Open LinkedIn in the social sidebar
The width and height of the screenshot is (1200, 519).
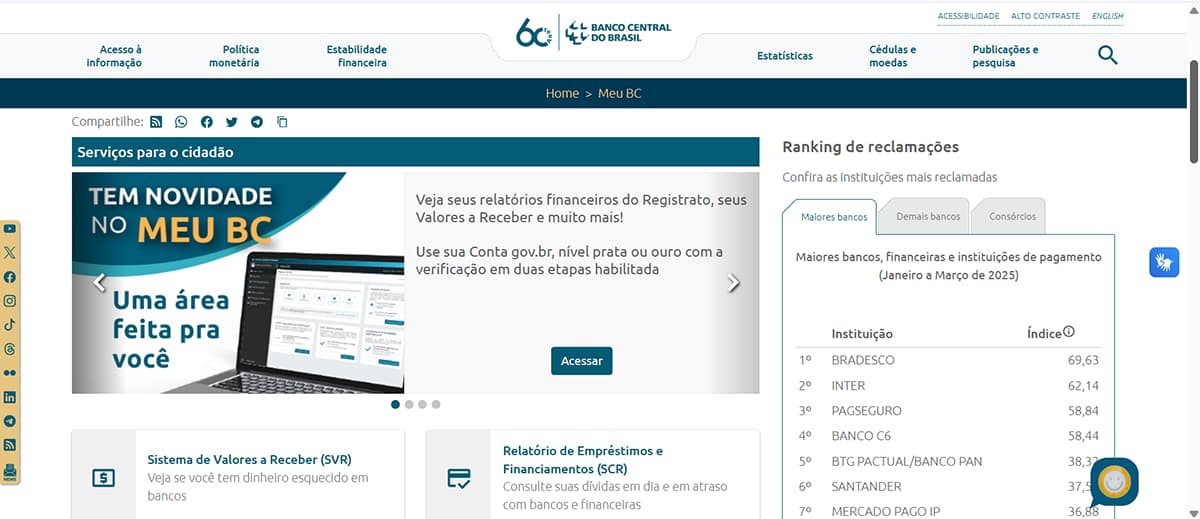click(10, 397)
